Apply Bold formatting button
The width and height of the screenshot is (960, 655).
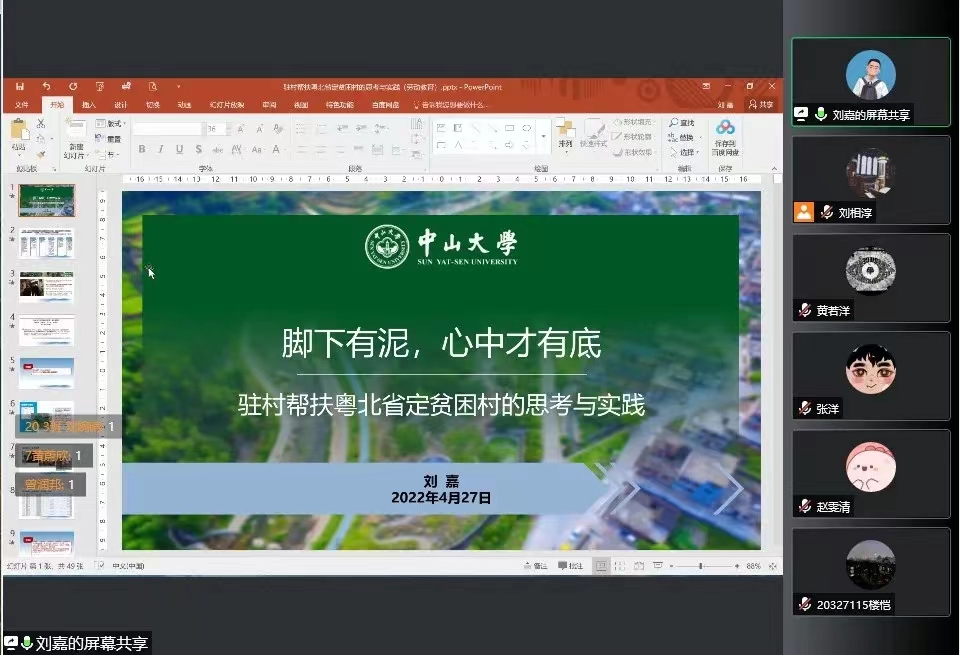coord(142,150)
